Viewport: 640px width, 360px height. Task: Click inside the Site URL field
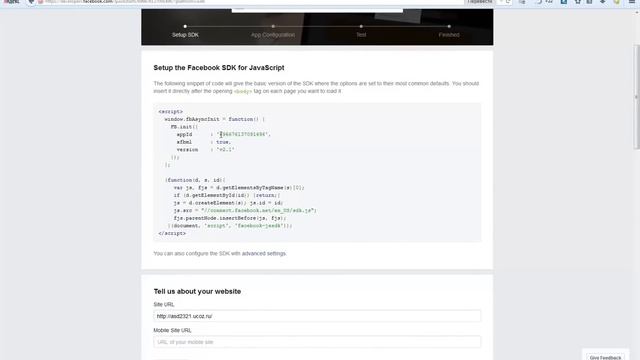(x=317, y=316)
